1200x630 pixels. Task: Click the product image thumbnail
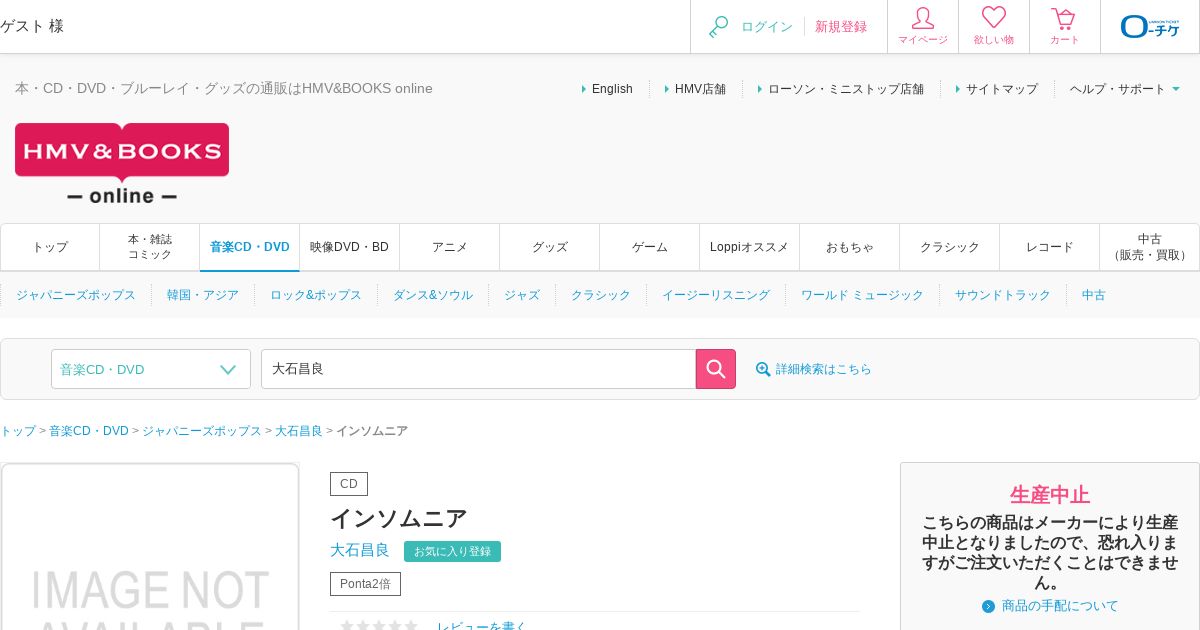click(150, 547)
